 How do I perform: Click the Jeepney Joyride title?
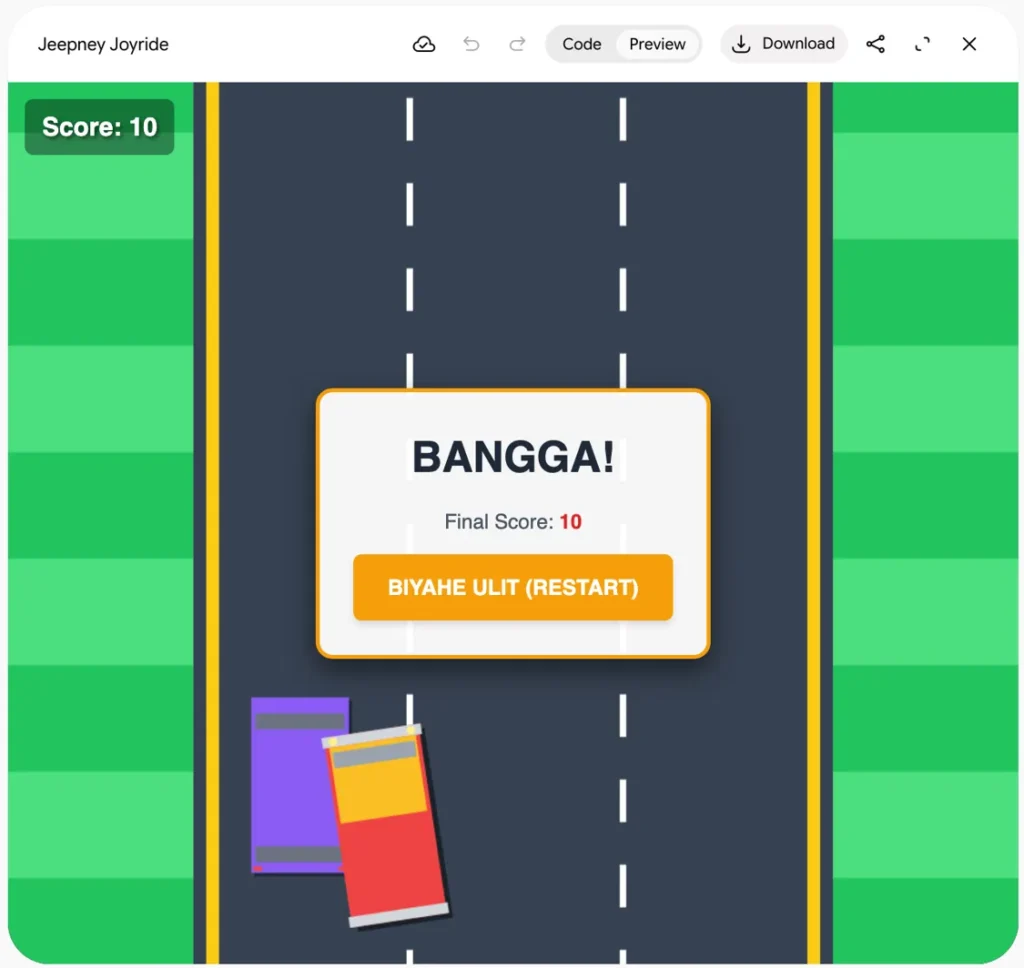[x=103, y=44]
